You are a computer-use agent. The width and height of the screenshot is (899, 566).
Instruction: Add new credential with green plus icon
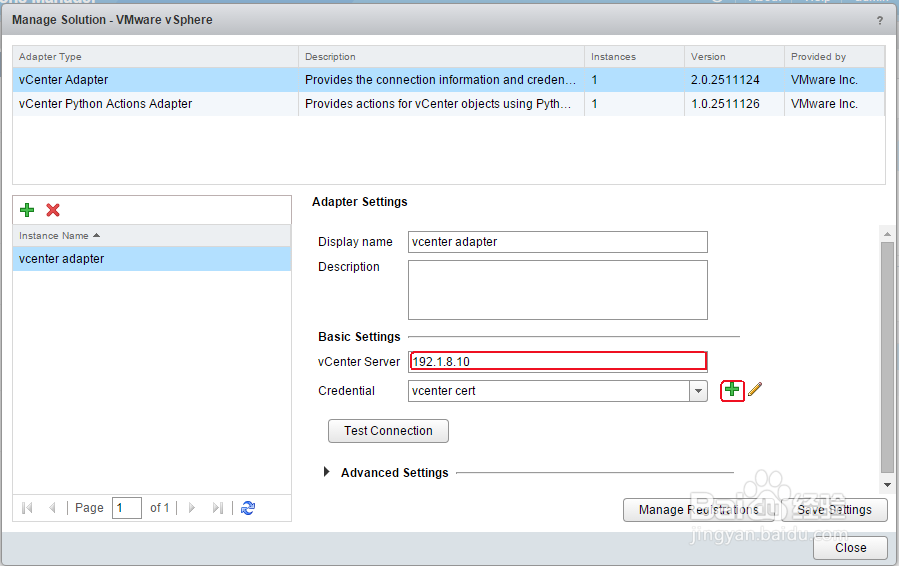tap(732, 390)
